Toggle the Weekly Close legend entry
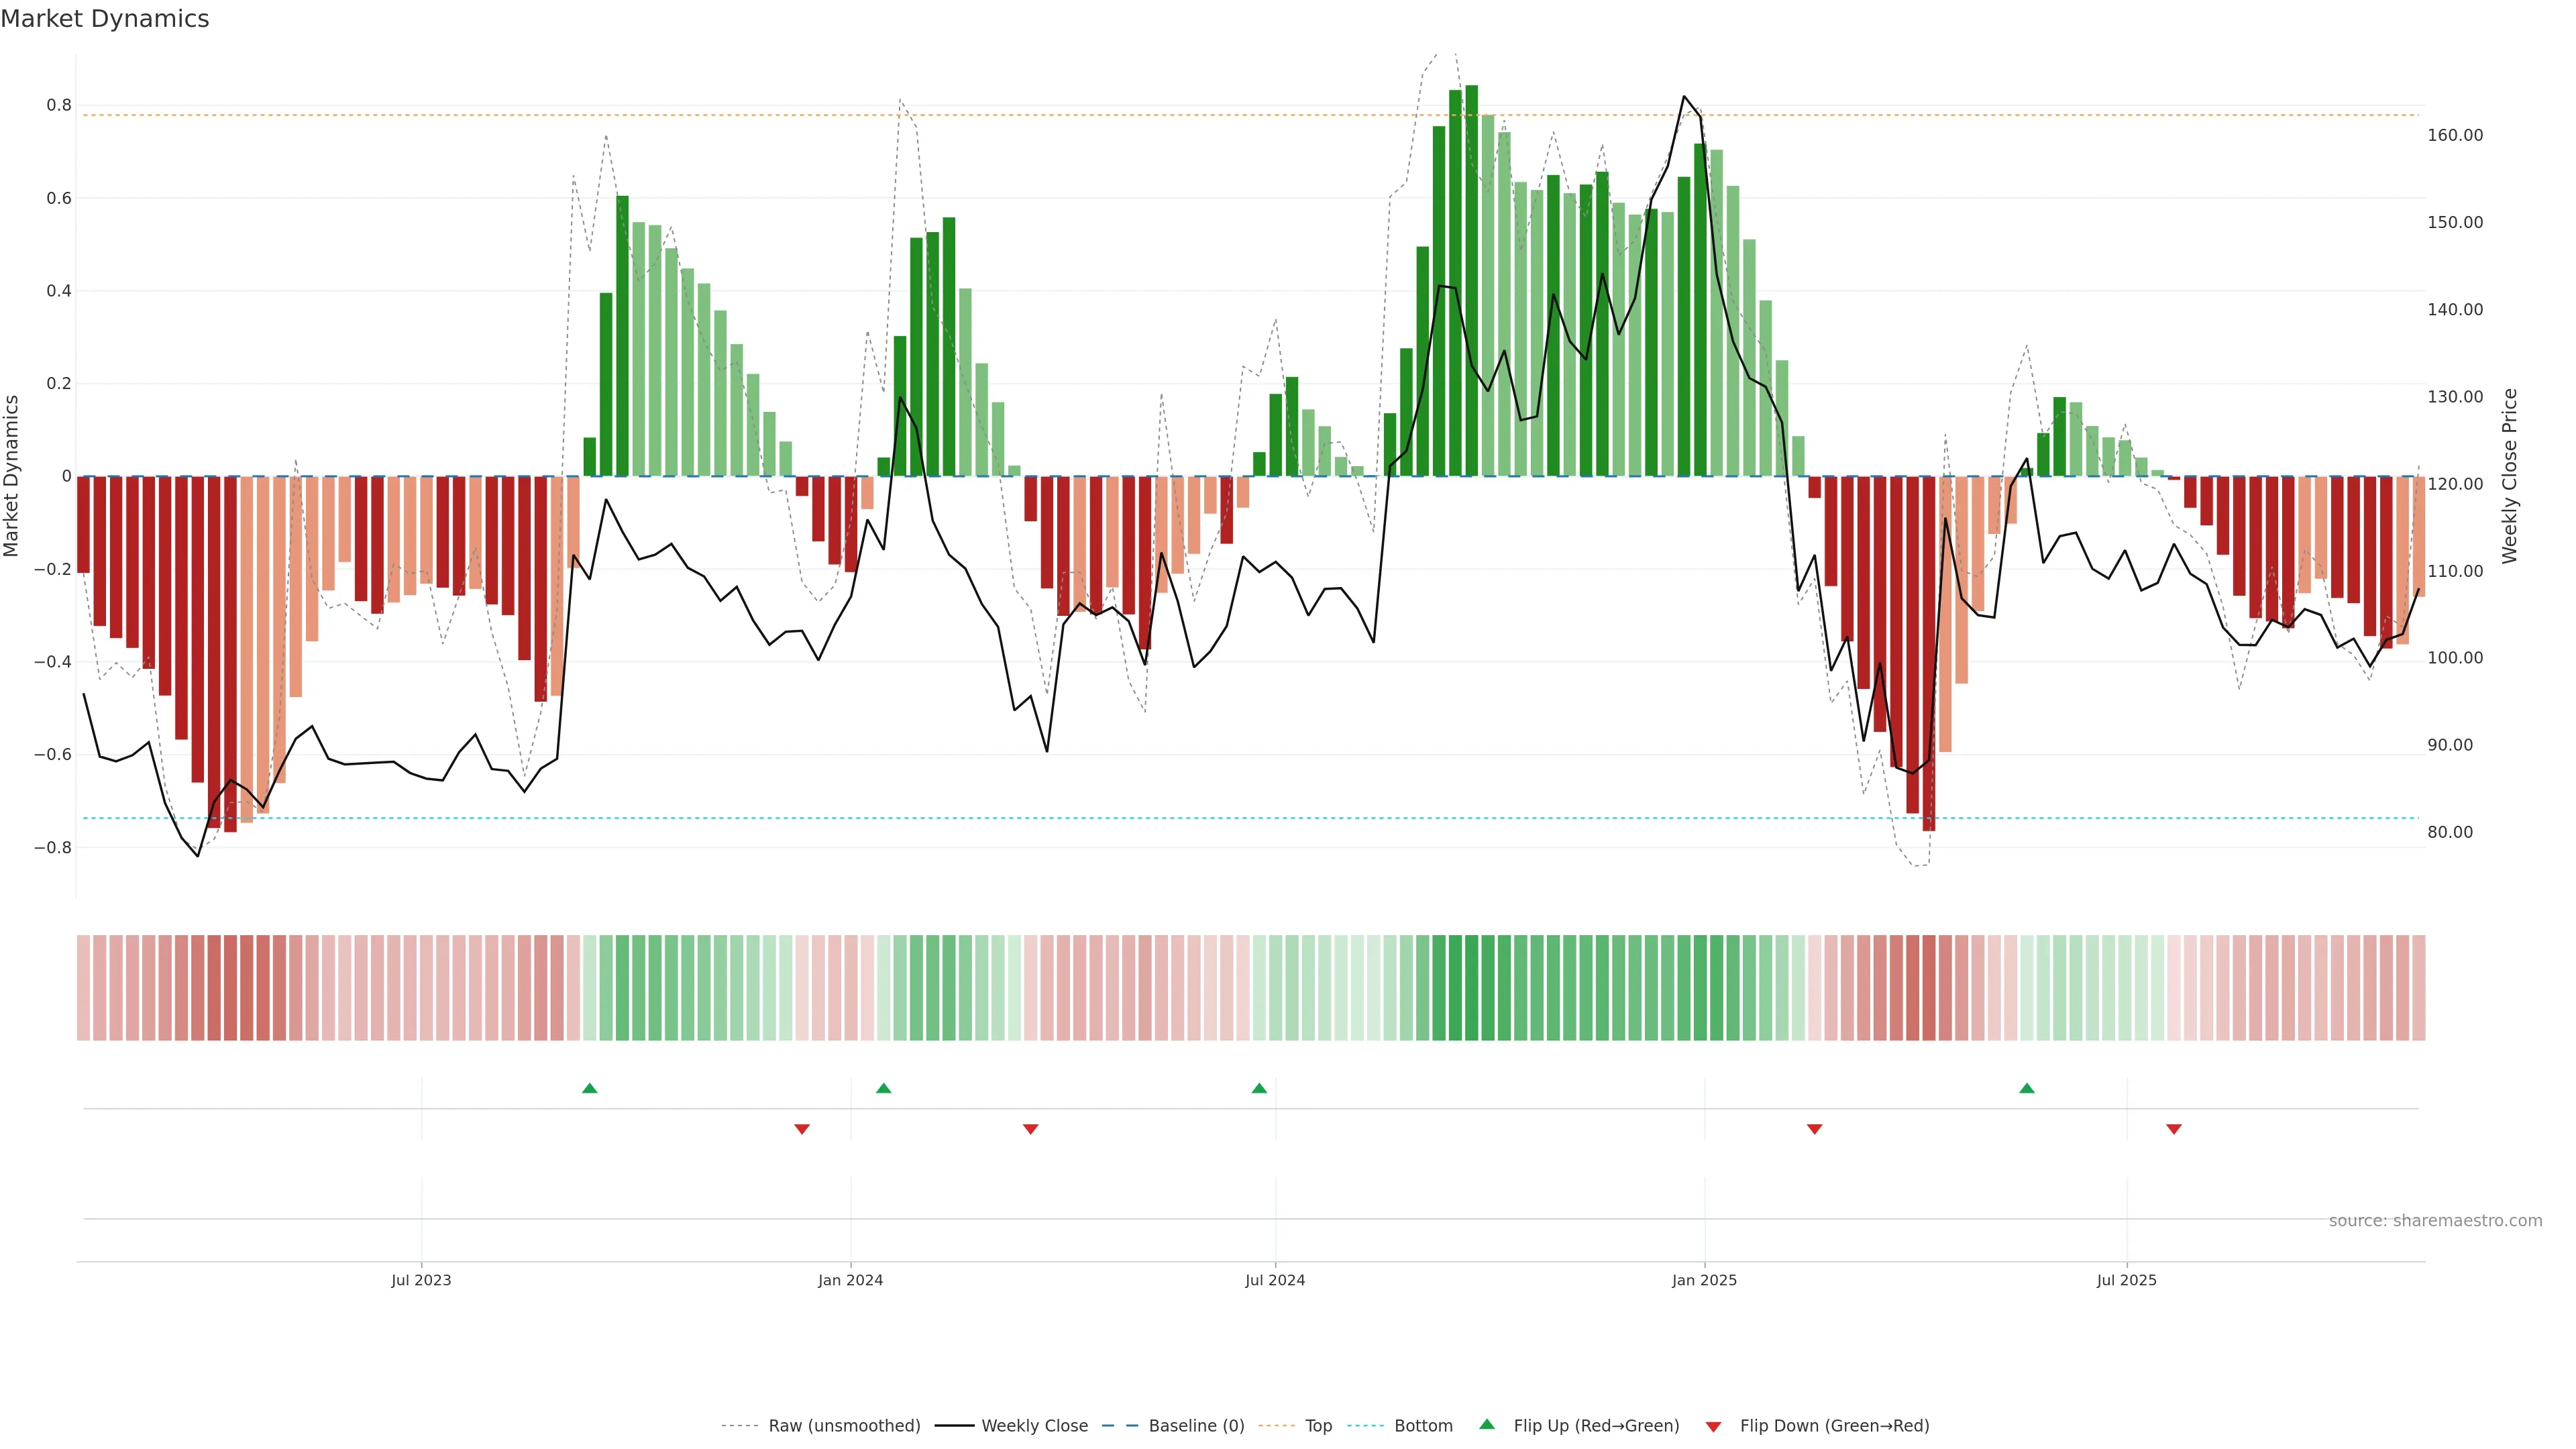 tap(1034, 1426)
